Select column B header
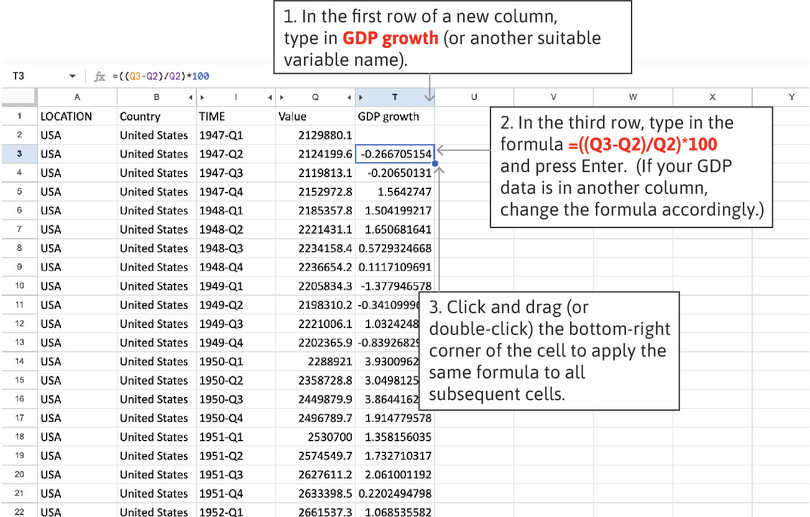The image size is (810, 517). point(157,97)
